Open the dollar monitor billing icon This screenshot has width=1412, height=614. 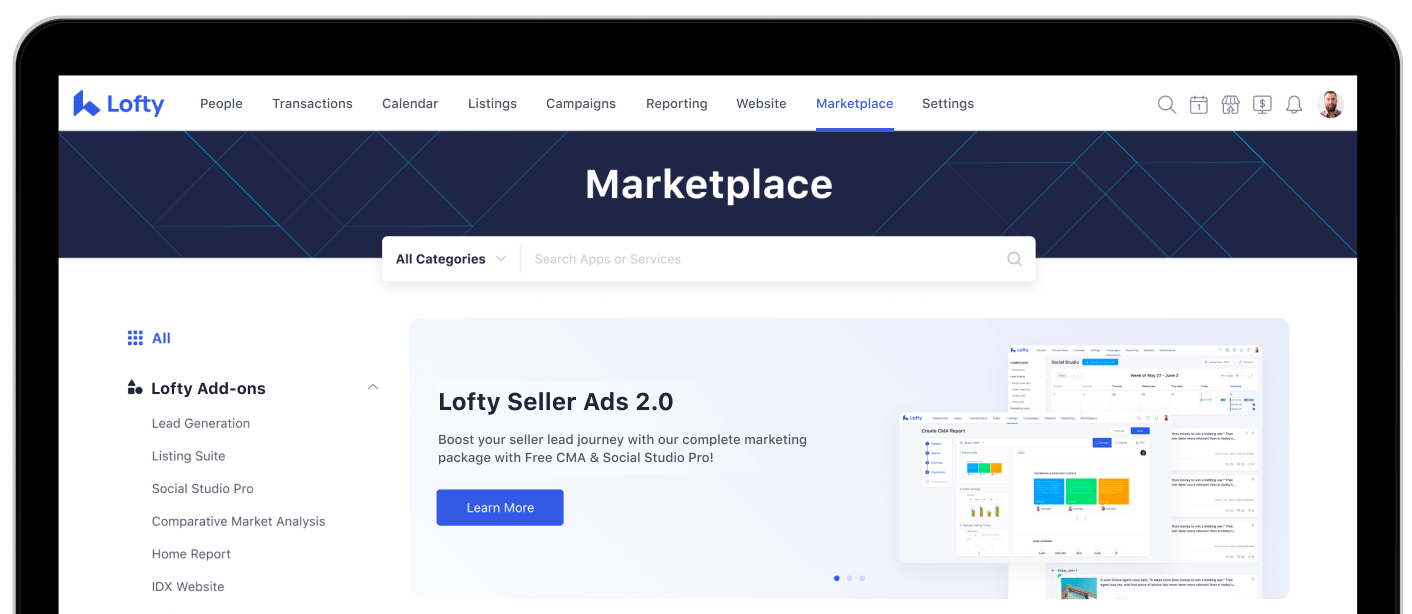tap(1262, 104)
